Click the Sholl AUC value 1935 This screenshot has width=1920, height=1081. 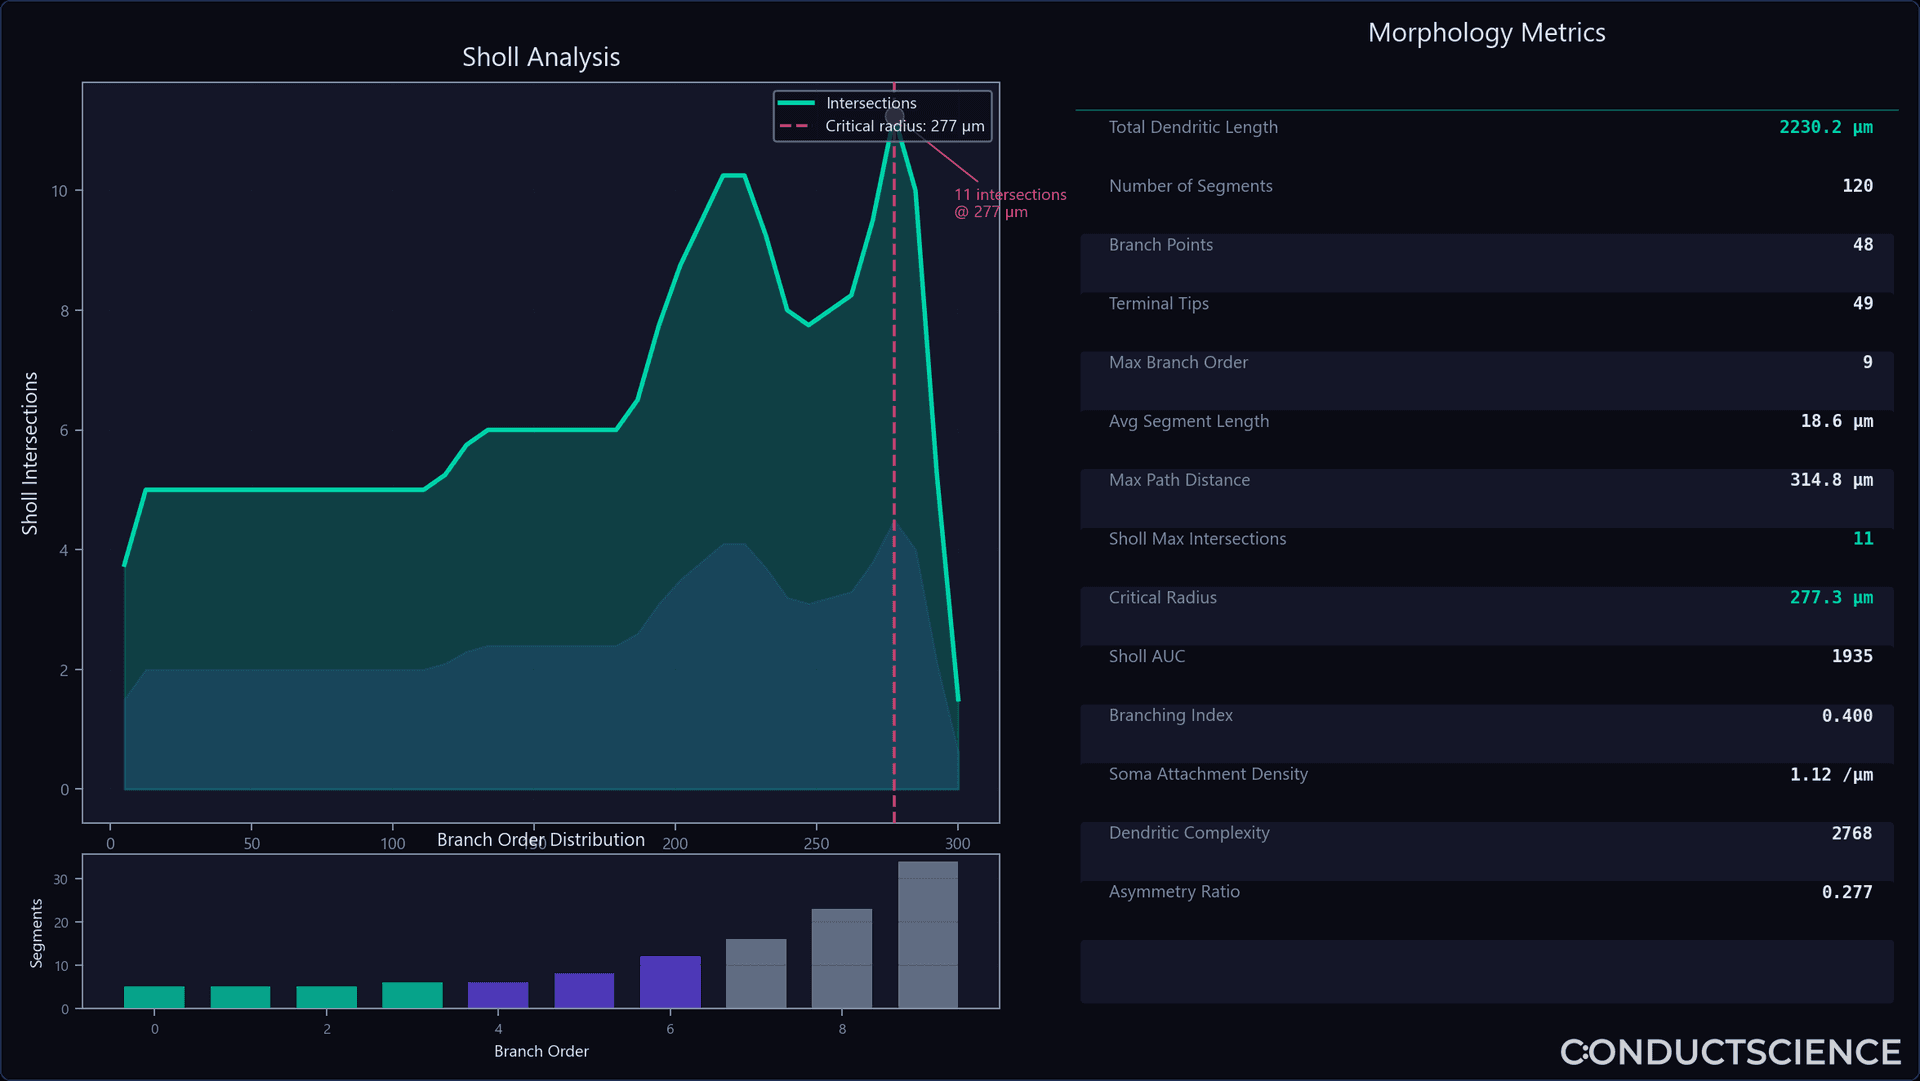coord(1852,657)
